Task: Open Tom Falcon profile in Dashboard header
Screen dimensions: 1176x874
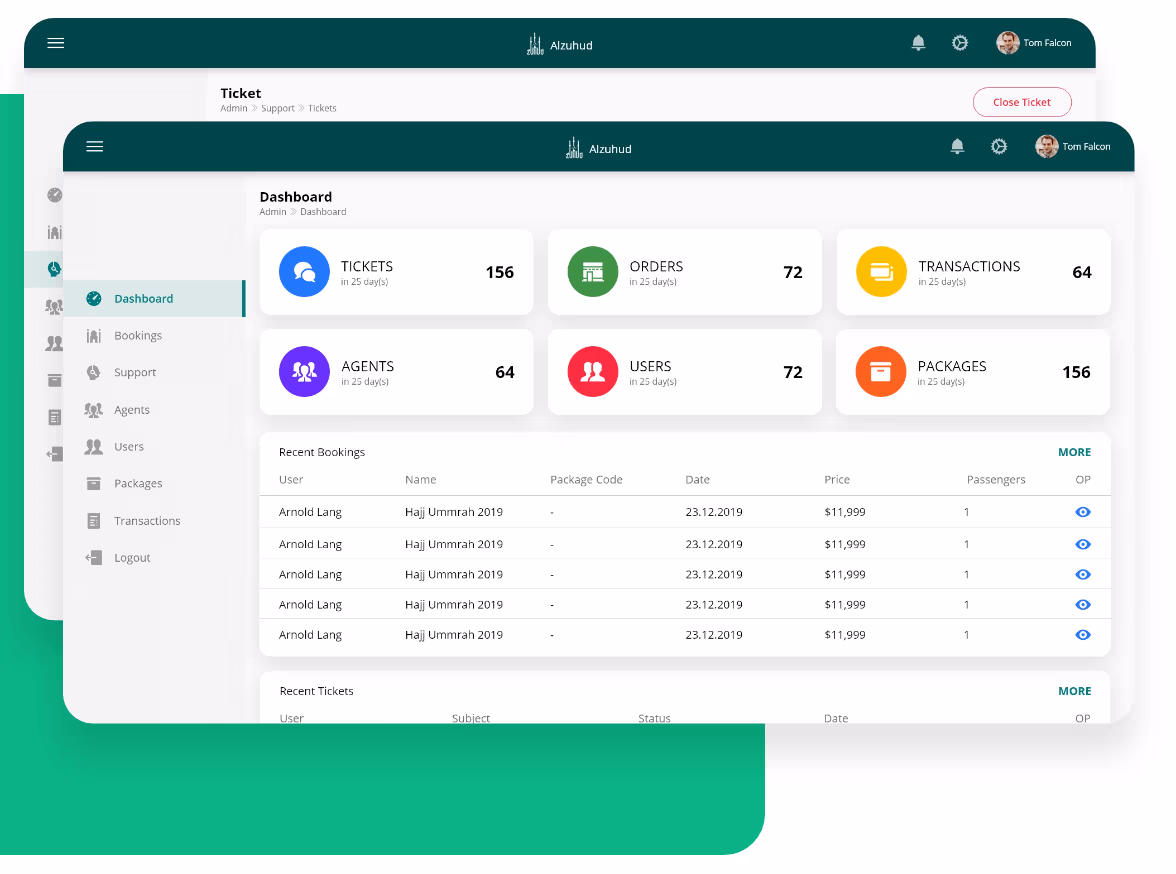Action: [1073, 147]
